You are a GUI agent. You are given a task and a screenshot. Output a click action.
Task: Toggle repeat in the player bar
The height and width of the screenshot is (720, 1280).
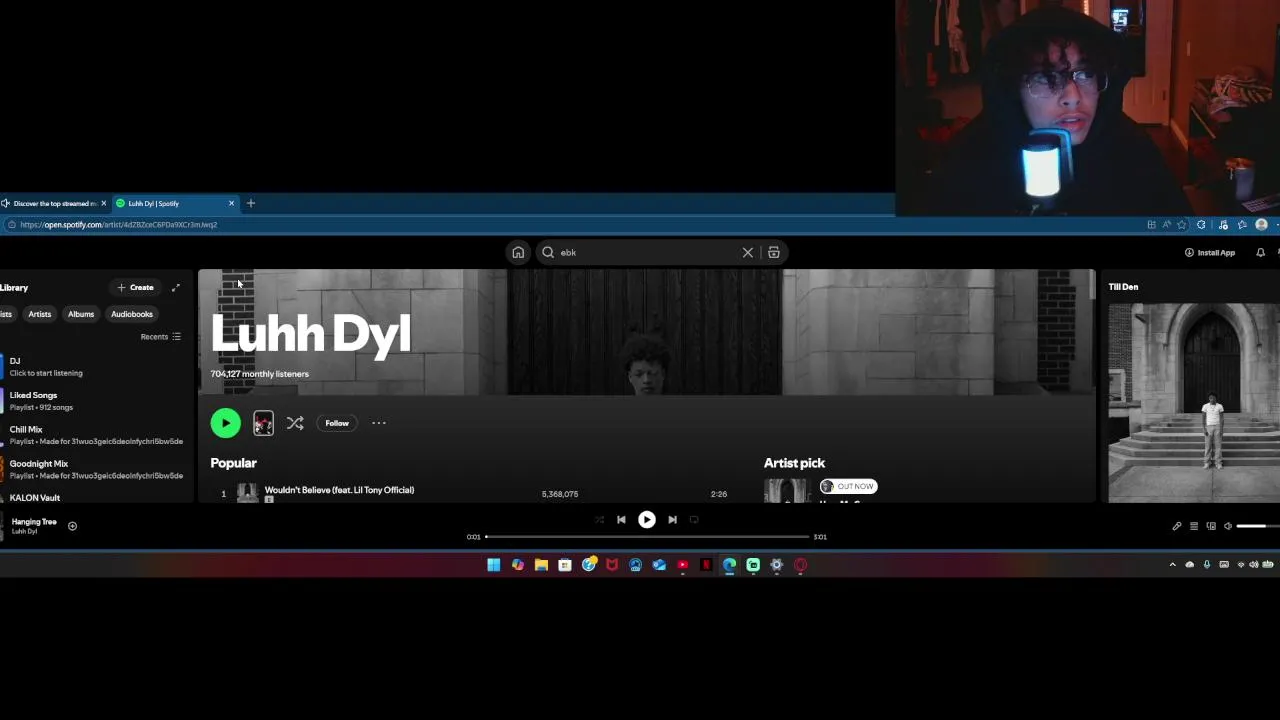(694, 520)
